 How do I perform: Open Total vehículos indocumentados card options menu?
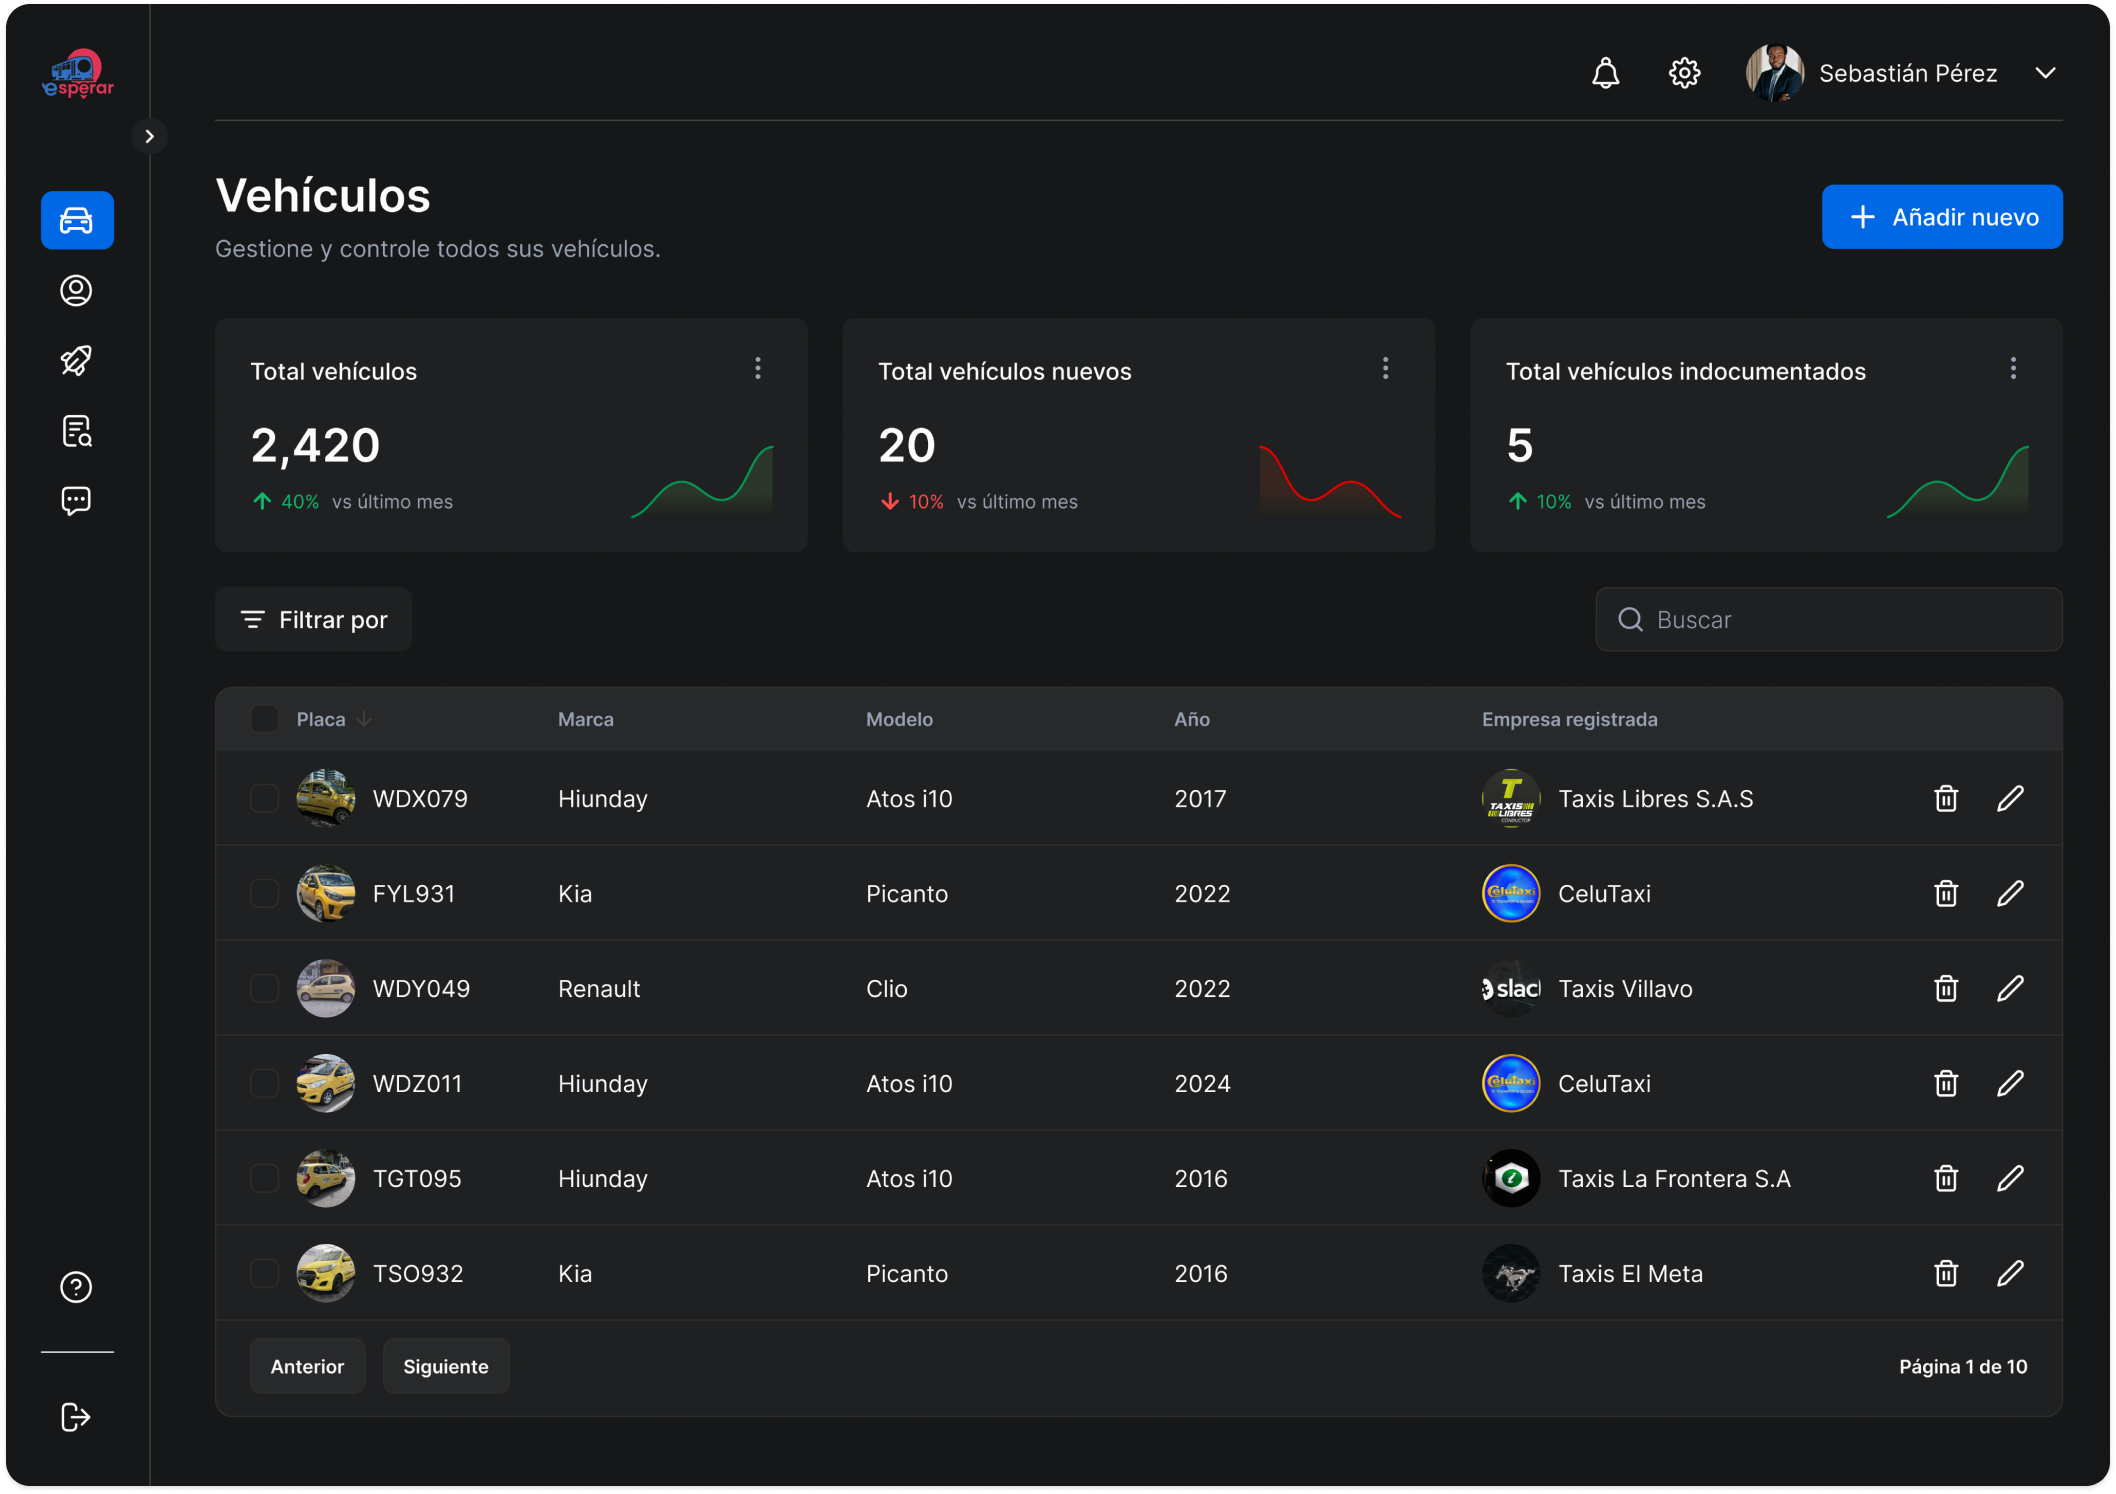click(x=2013, y=369)
